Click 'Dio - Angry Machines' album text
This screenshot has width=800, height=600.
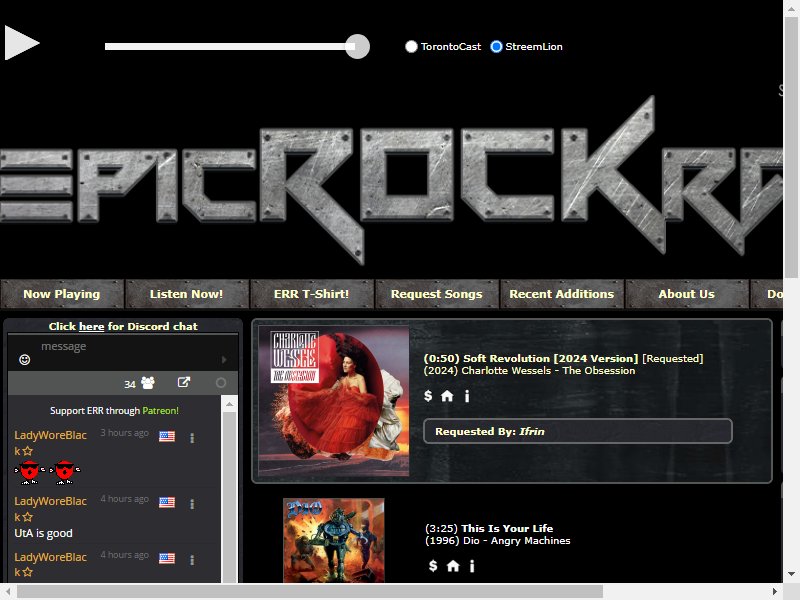(516, 540)
